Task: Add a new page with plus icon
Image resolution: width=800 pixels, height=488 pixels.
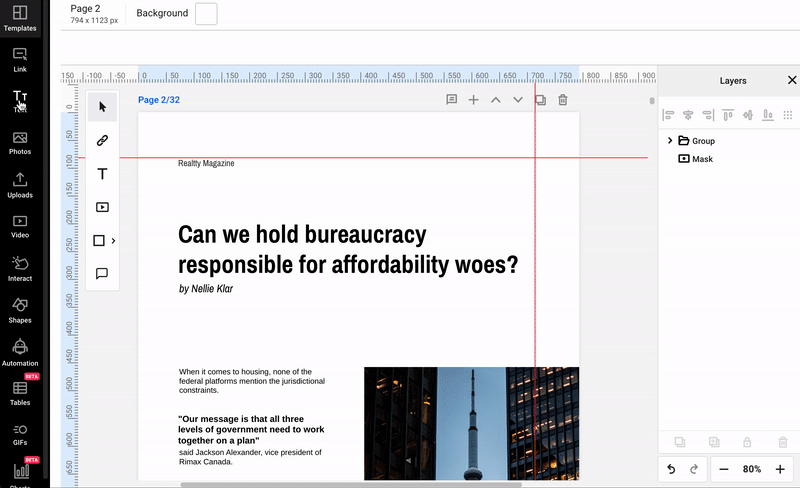Action: click(473, 100)
